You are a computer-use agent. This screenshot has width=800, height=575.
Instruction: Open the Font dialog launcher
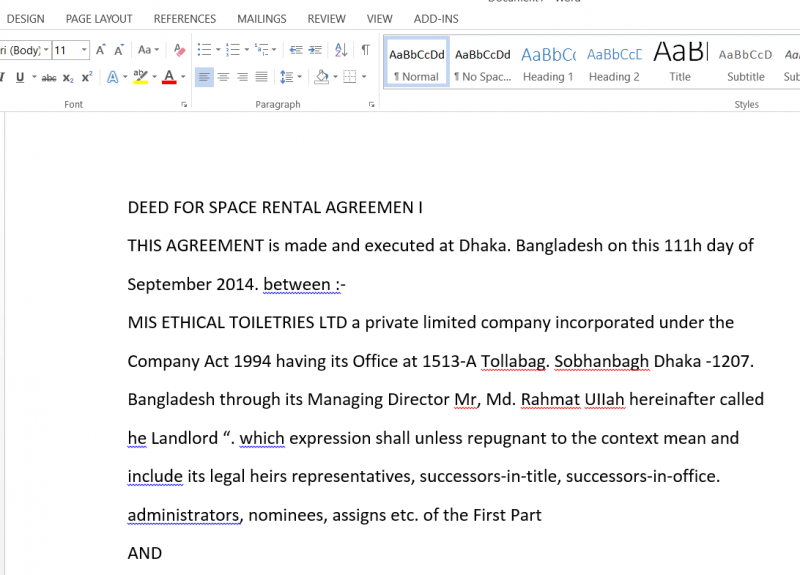coord(184,105)
